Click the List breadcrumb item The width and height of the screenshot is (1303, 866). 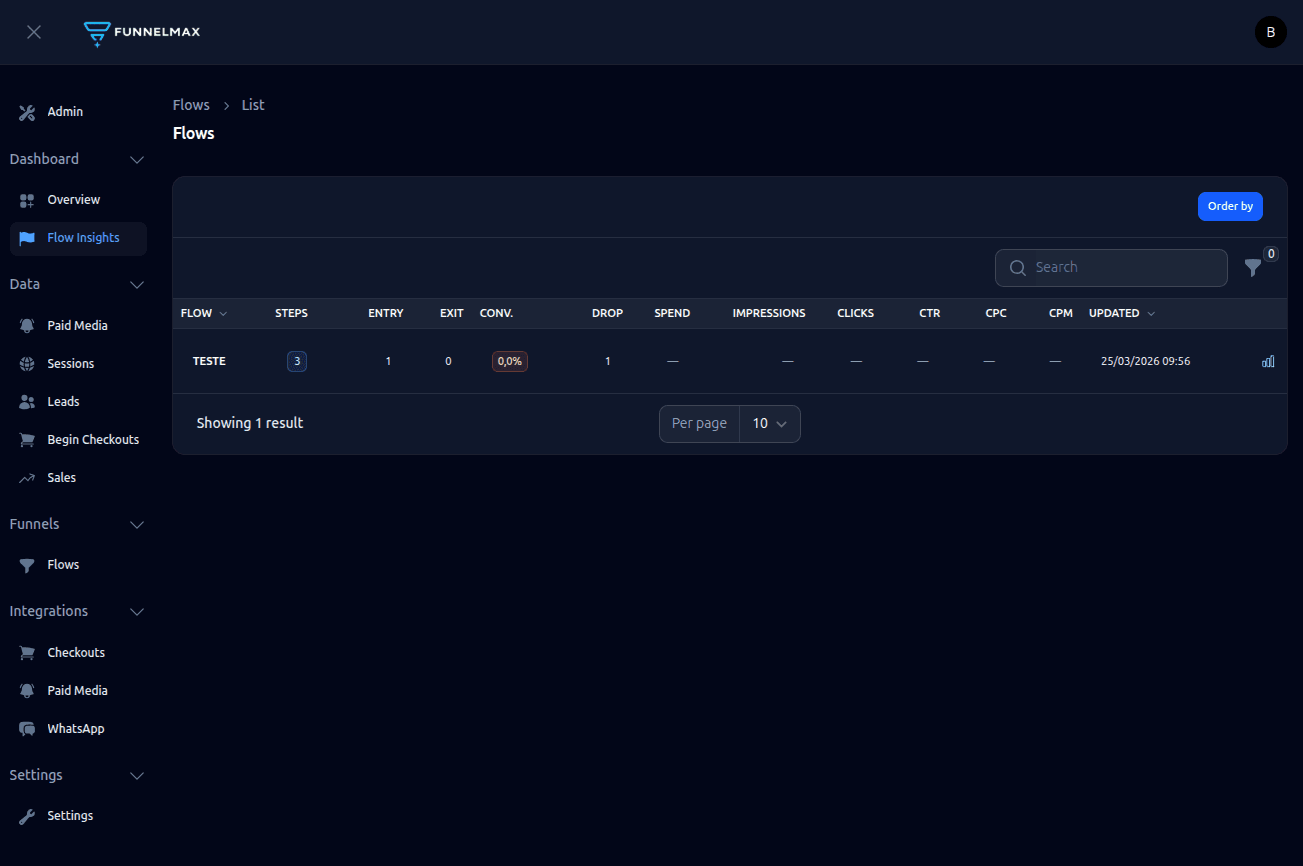pyautogui.click(x=252, y=104)
